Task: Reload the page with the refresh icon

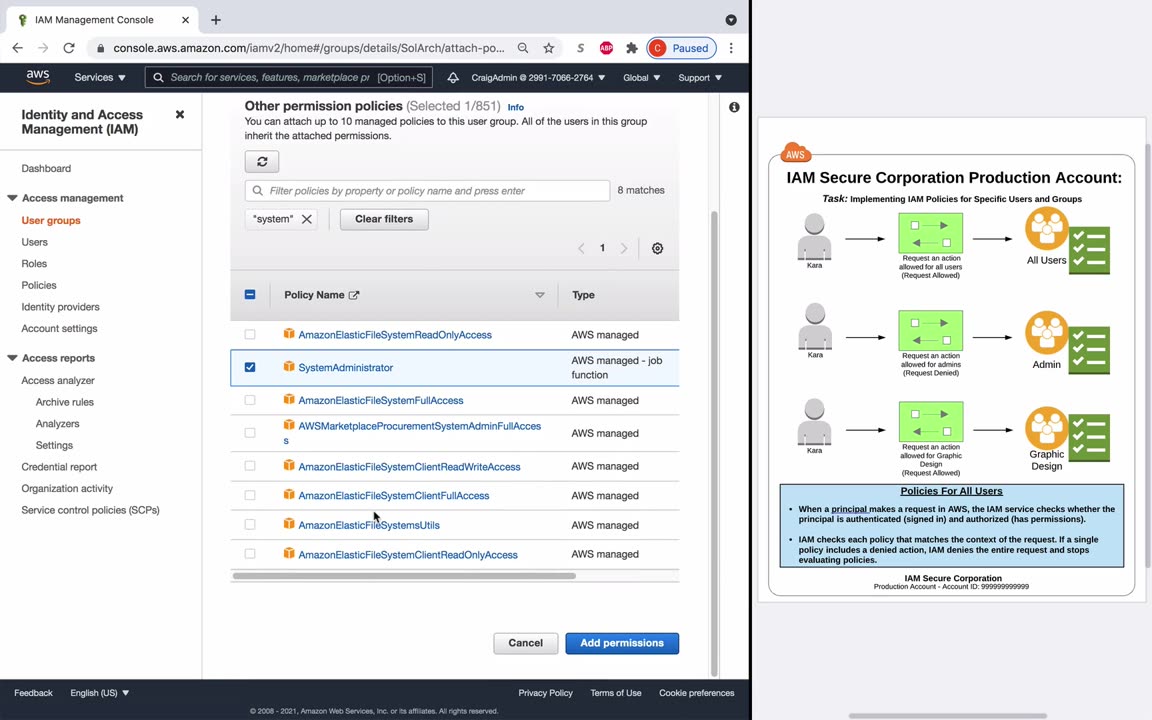Action: pos(69,48)
